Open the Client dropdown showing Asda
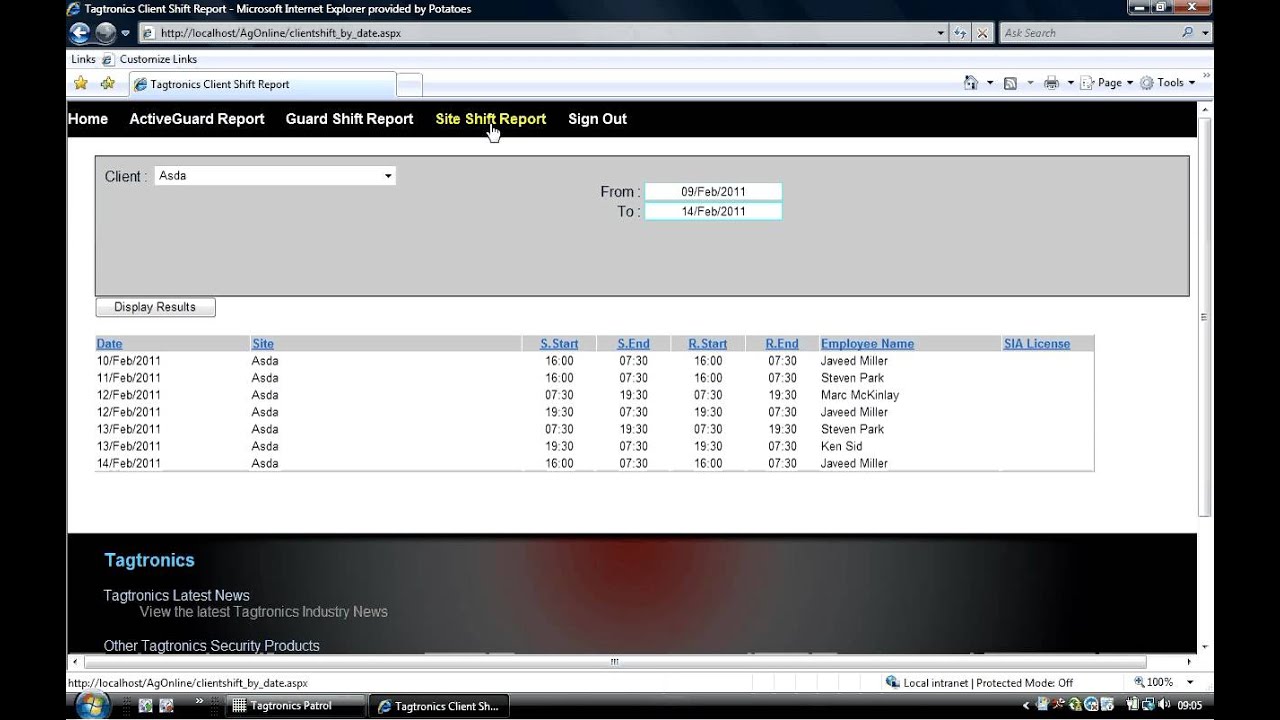The height and width of the screenshot is (720, 1280). tap(275, 176)
